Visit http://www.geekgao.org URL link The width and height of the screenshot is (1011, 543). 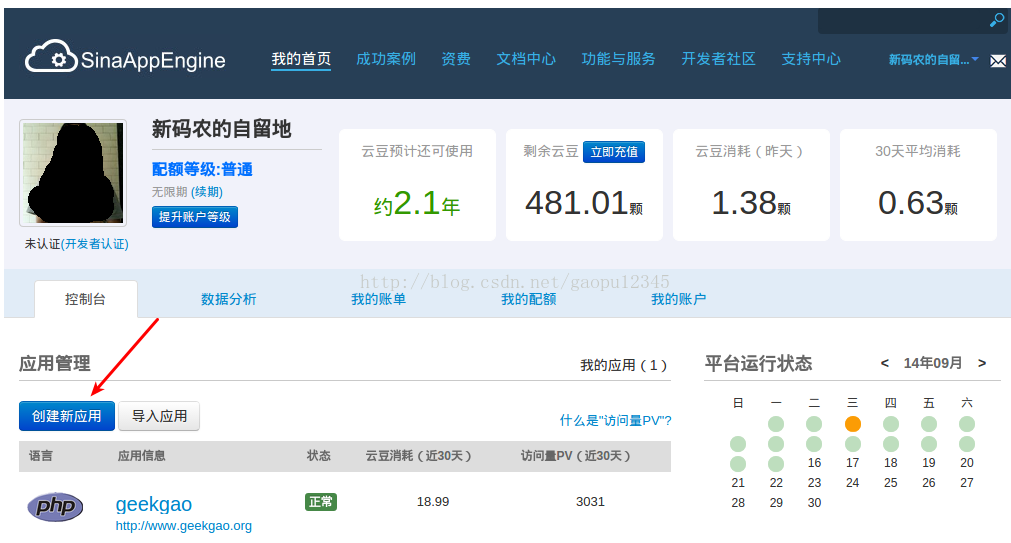184,526
